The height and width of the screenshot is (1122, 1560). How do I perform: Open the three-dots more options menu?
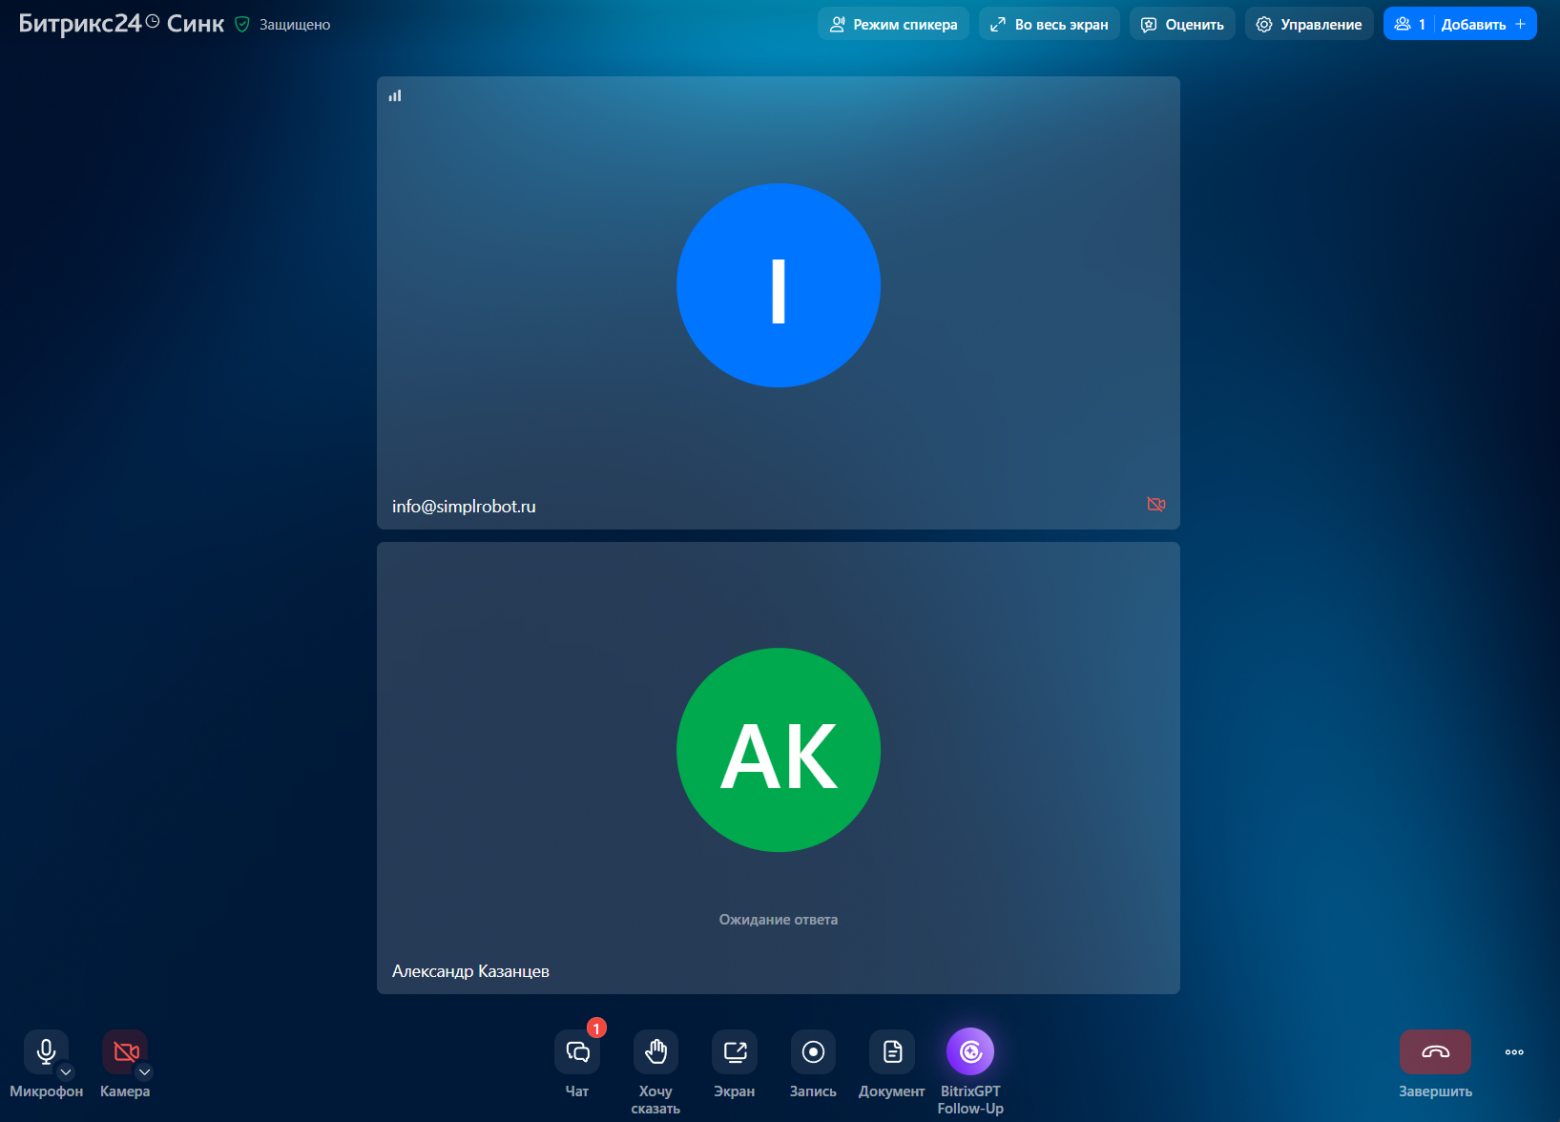(1514, 1052)
